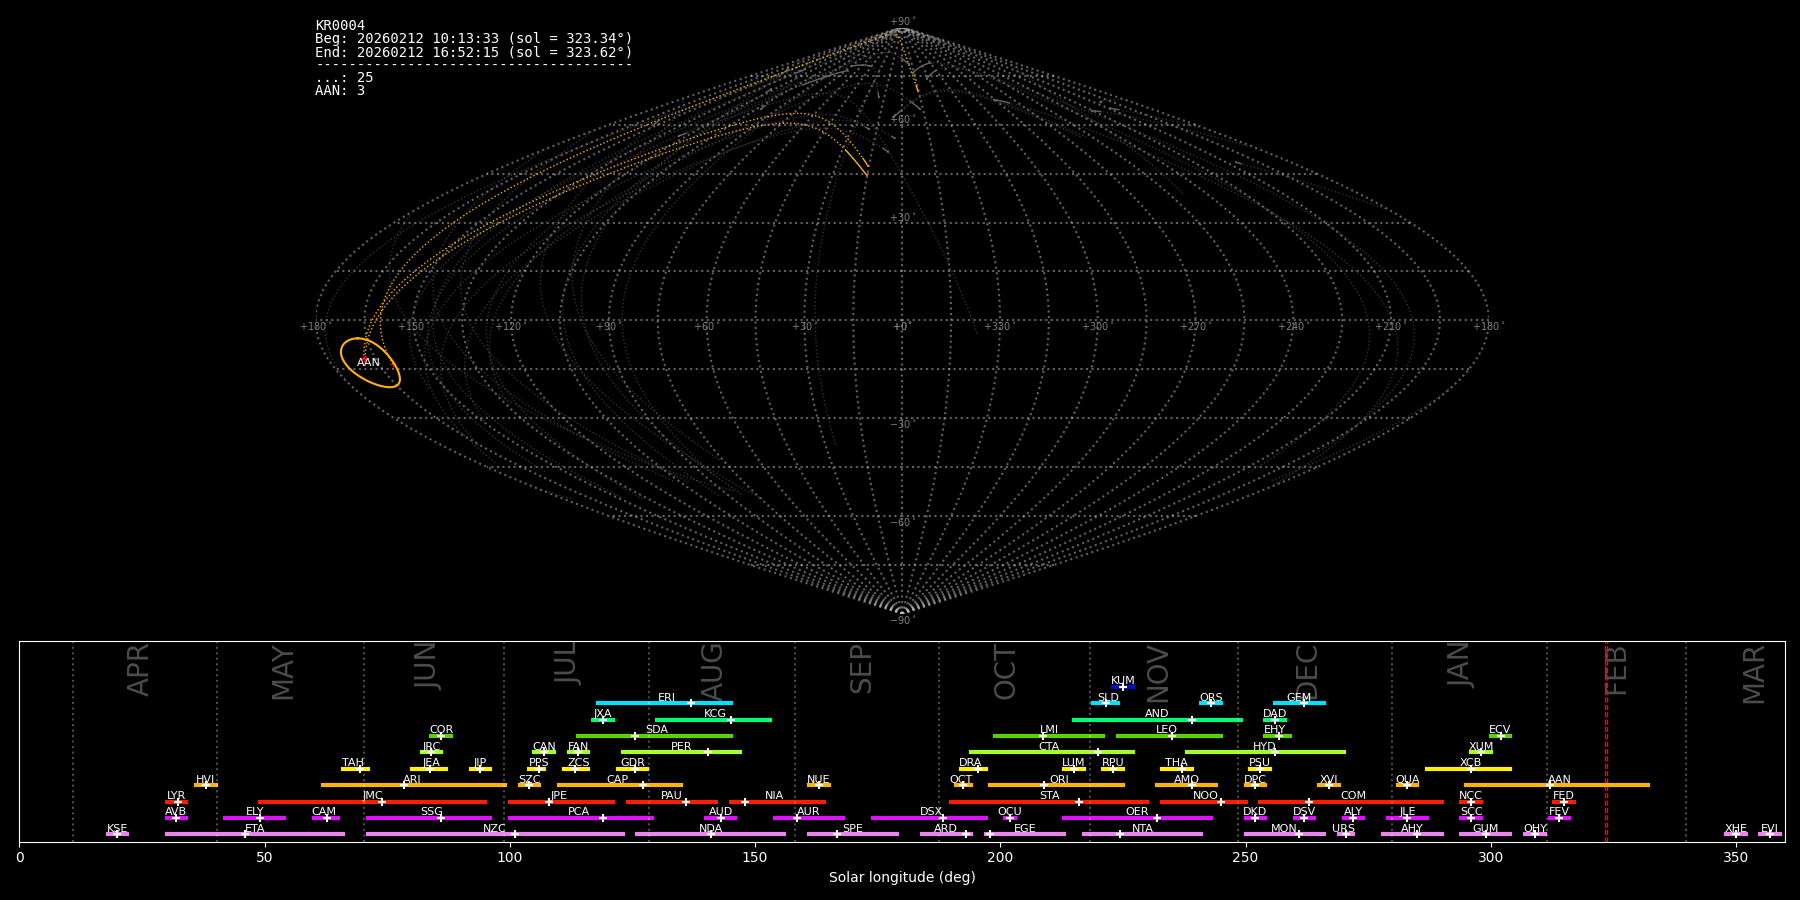Click the AAN radiant label on the sky map

click(368, 362)
